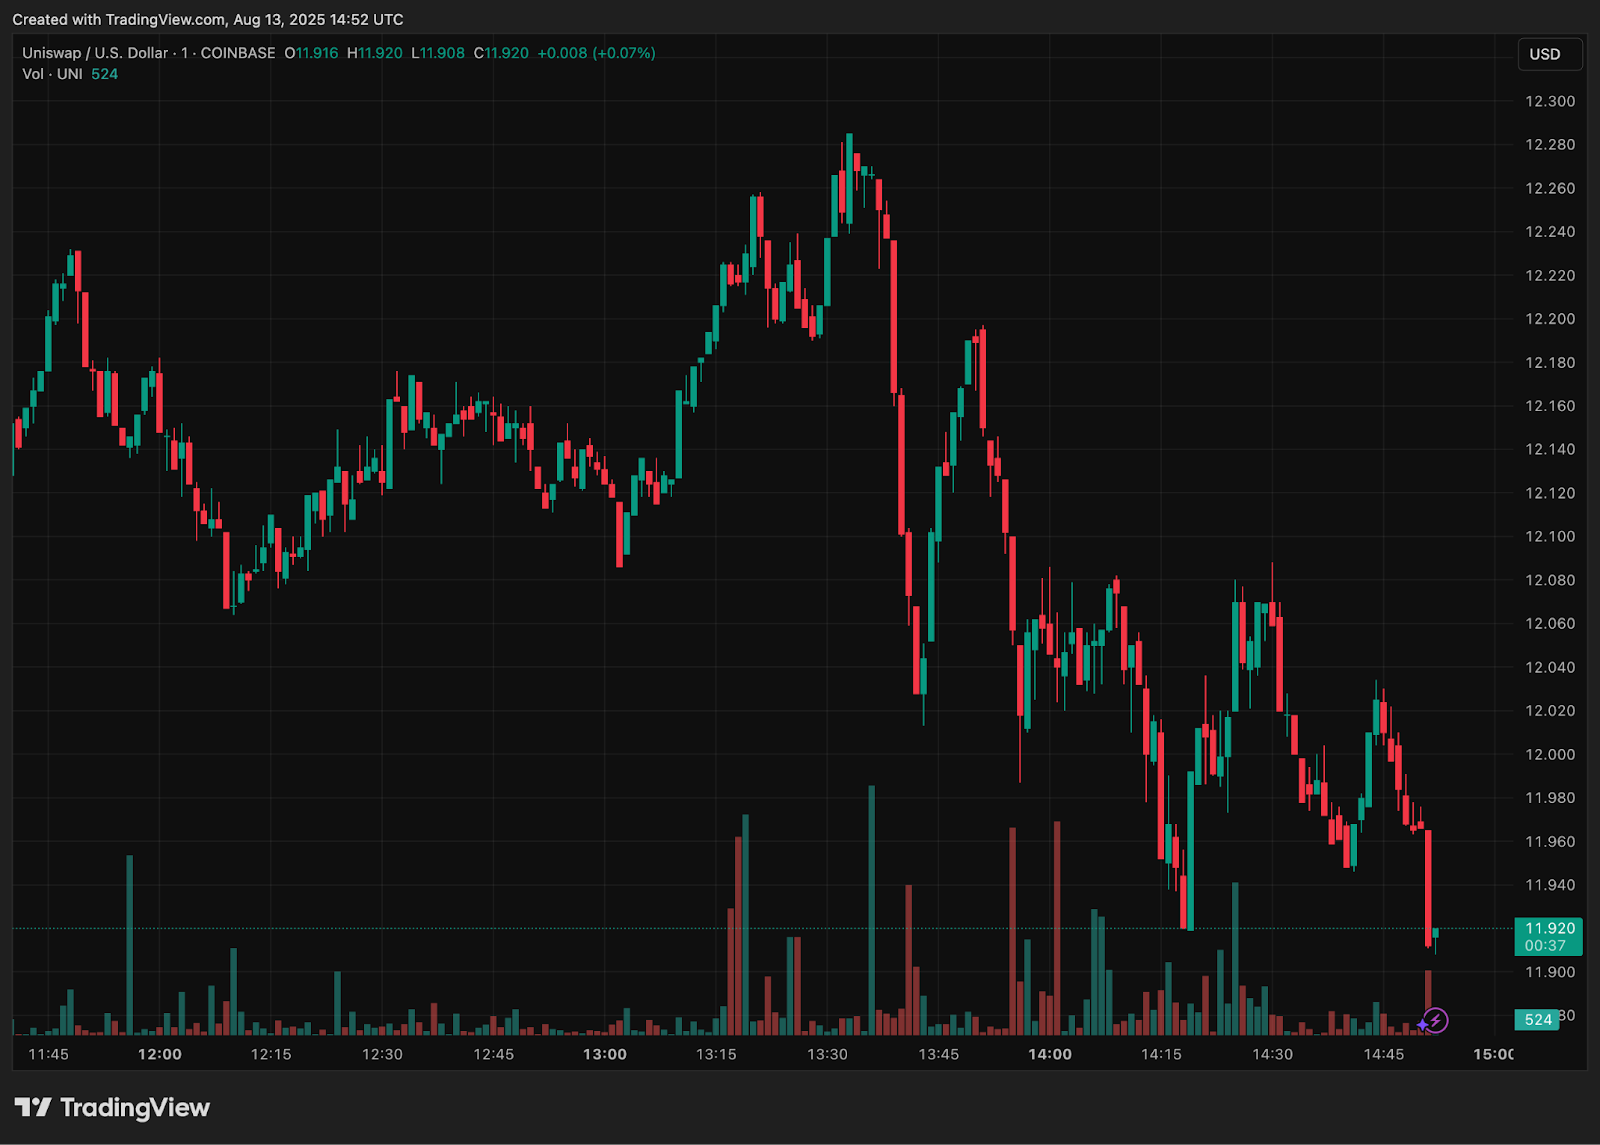The height and width of the screenshot is (1145, 1600).
Task: Click the 12.080 price axis label
Action: (1550, 580)
